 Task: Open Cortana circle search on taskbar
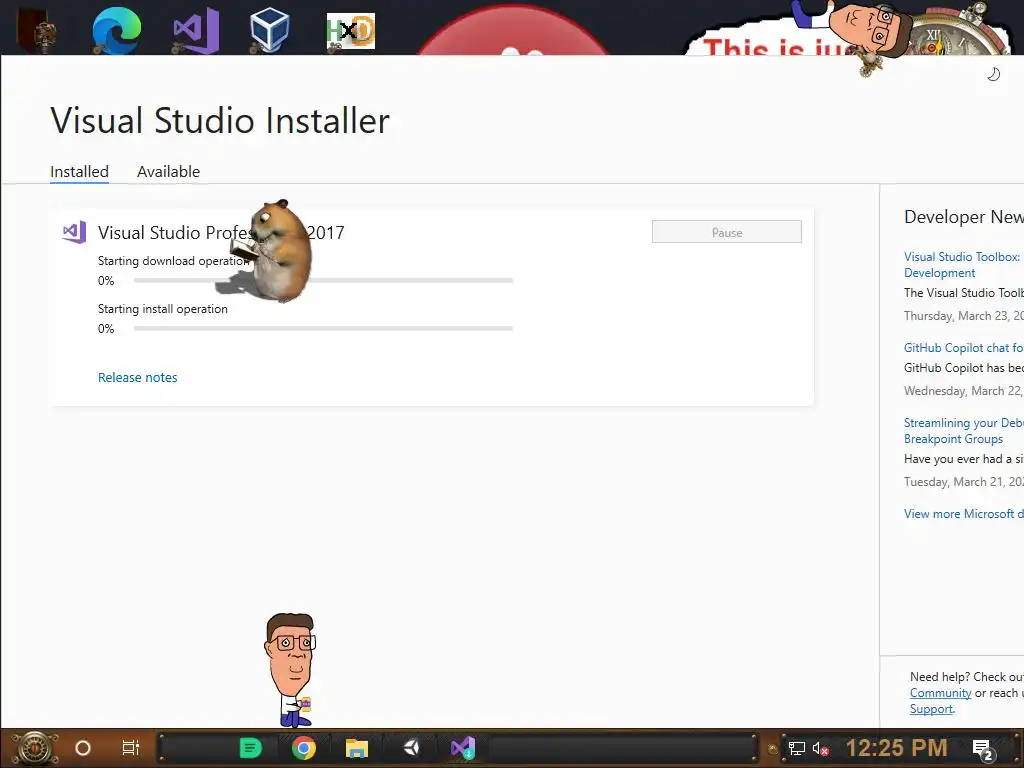[83, 748]
